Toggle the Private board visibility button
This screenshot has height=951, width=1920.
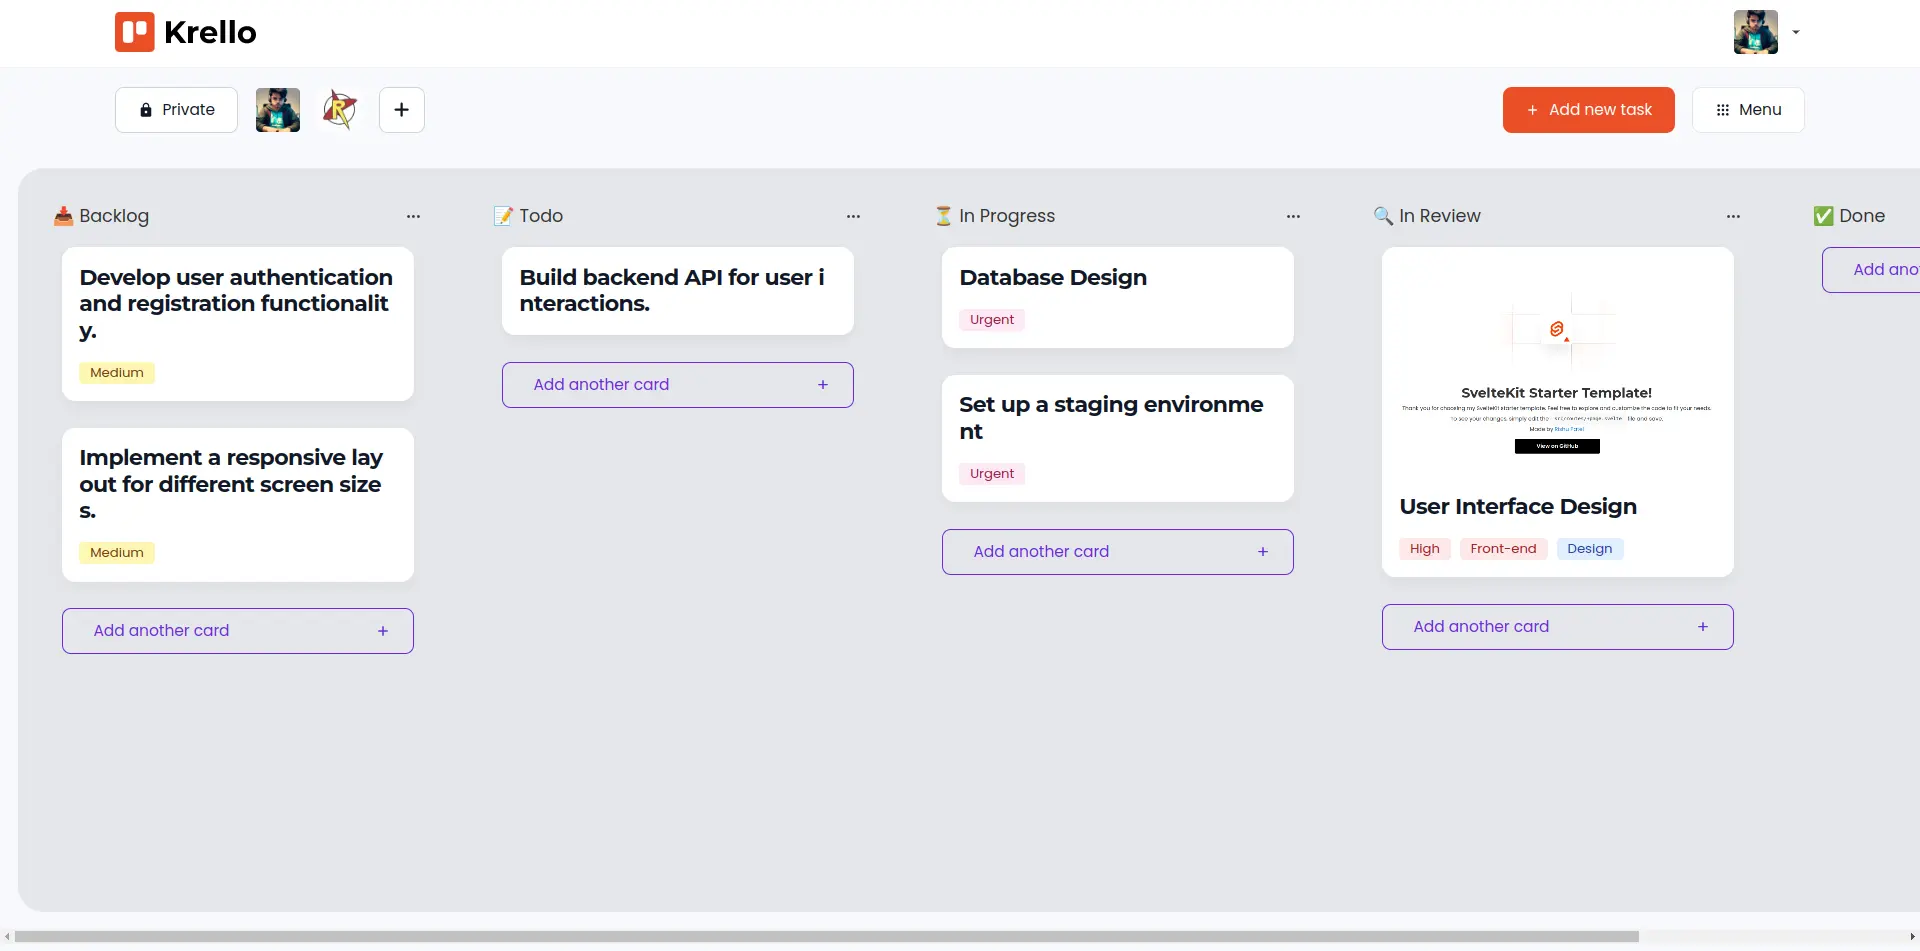[176, 110]
